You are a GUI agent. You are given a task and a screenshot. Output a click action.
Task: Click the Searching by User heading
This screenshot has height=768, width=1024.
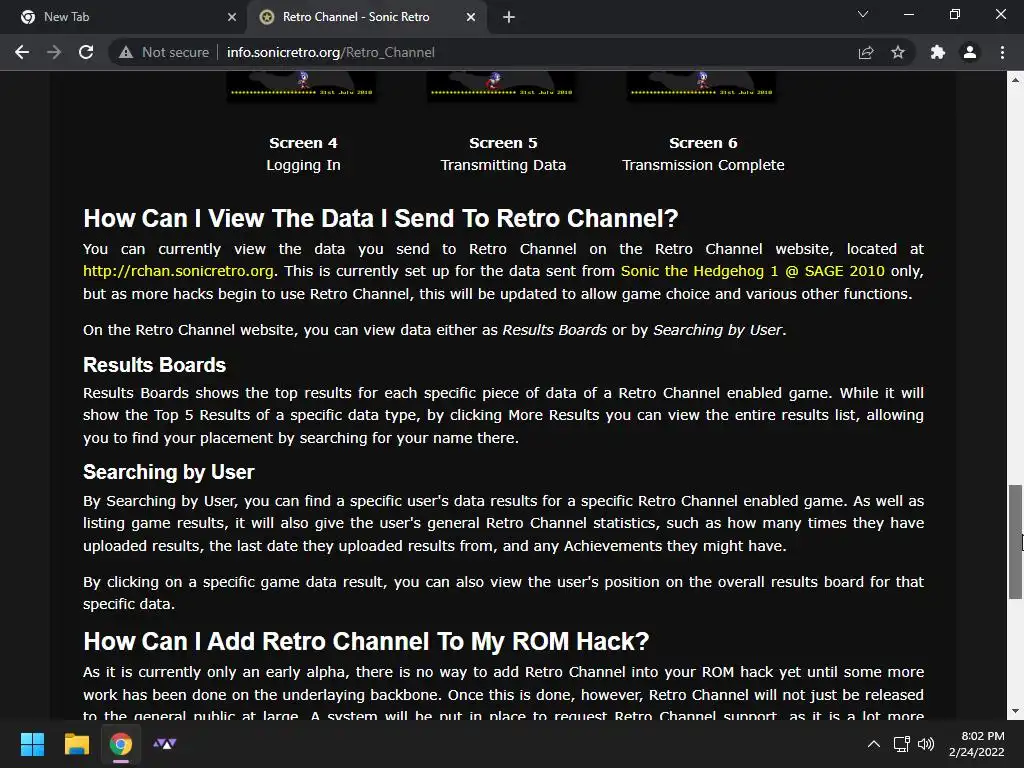tap(168, 472)
